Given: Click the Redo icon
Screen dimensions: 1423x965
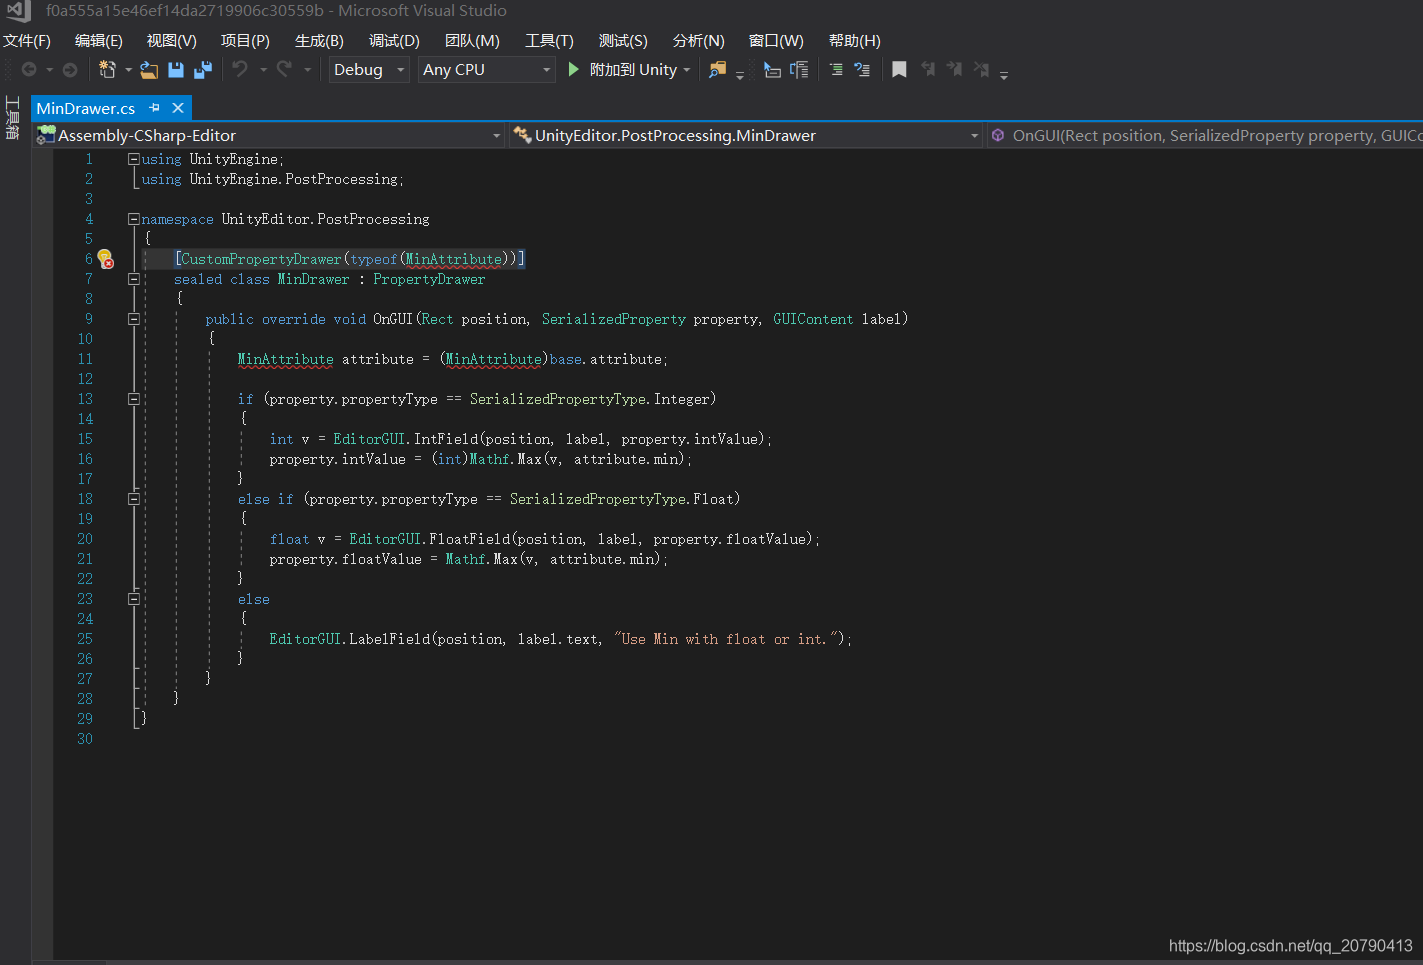Looking at the screenshot, I should [284, 69].
